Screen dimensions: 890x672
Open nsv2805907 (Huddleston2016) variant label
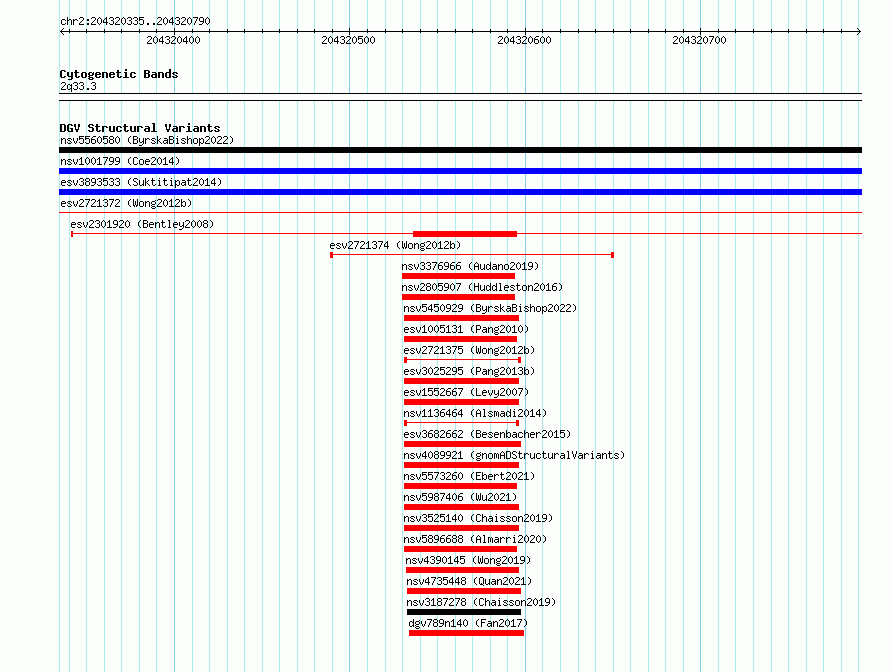[482, 287]
